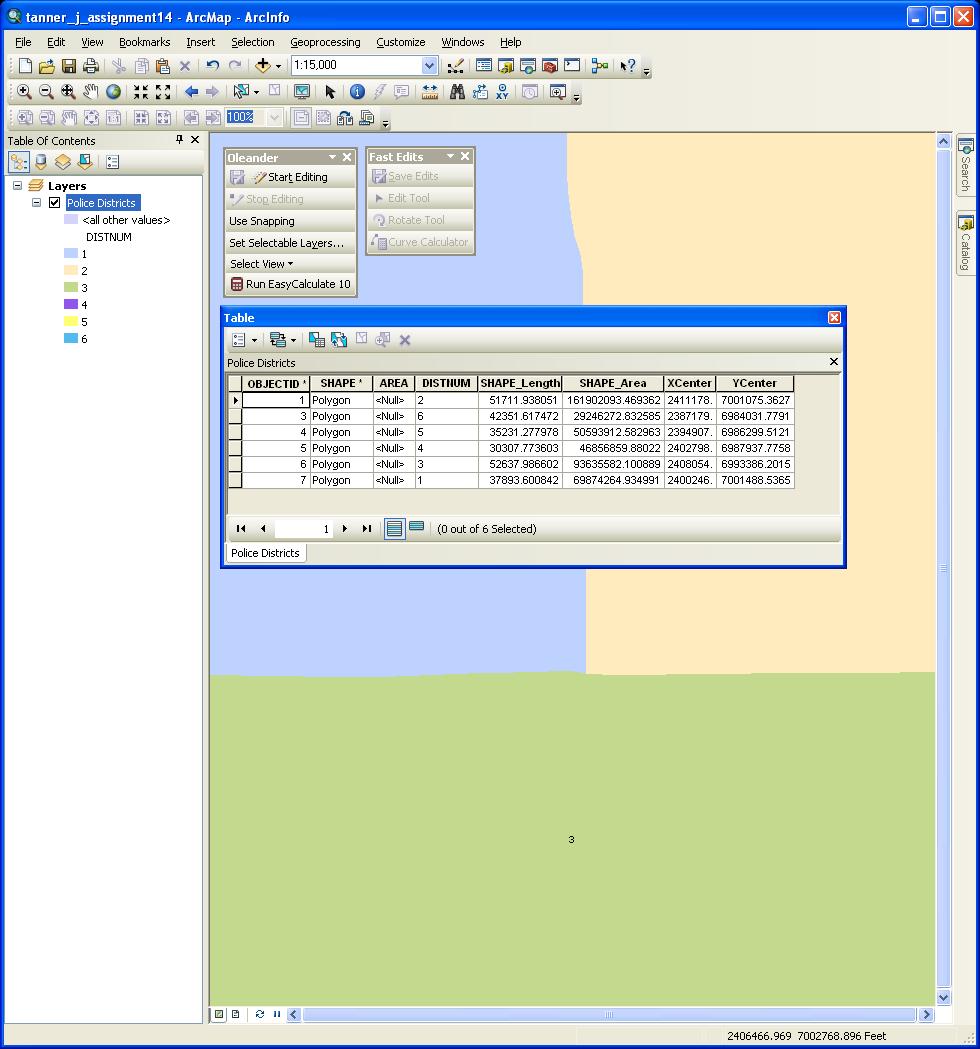
Task: Open the Find tool
Action: (x=457, y=91)
